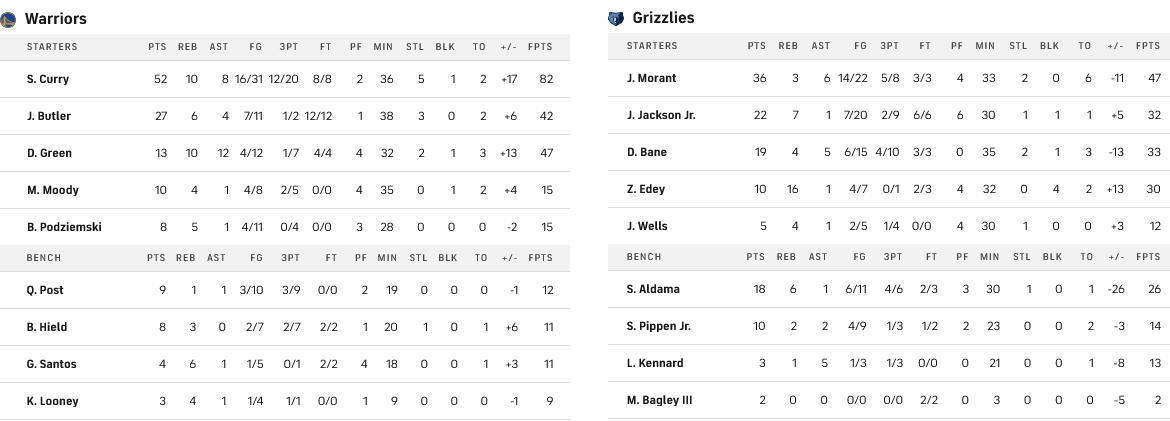The height and width of the screenshot is (421, 1170).
Task: Click the Grizzlies team logo icon
Action: pos(615,18)
